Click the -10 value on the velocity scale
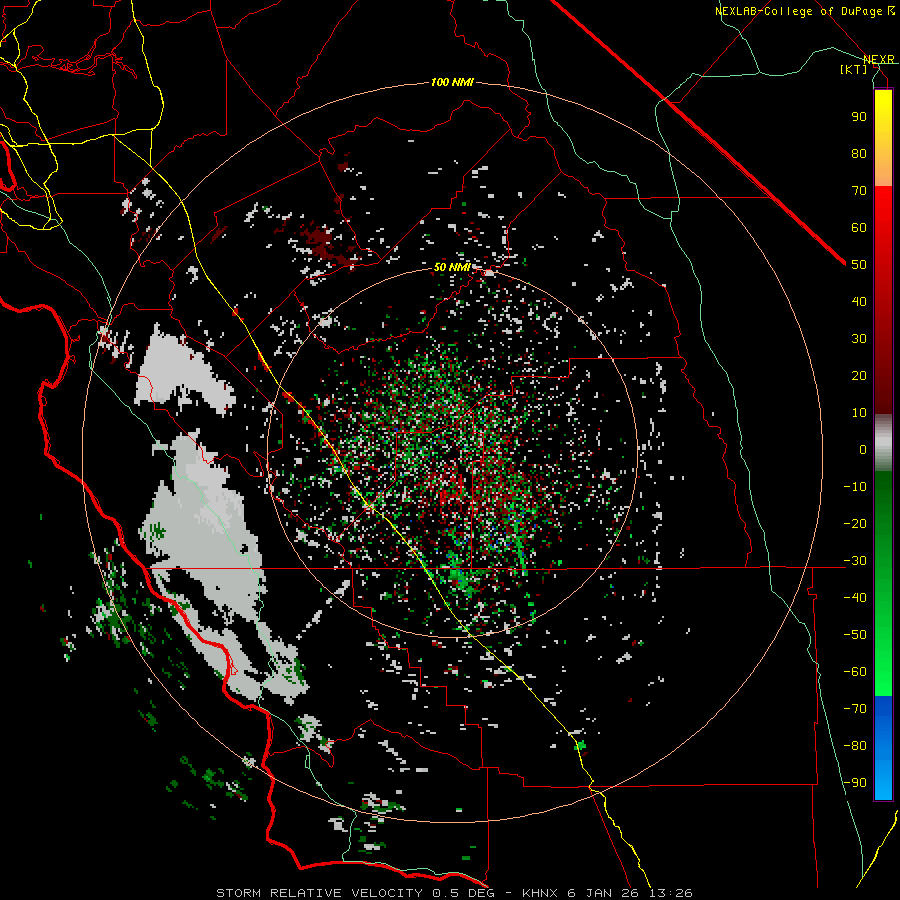Viewport: 900px width, 900px height. 855,487
